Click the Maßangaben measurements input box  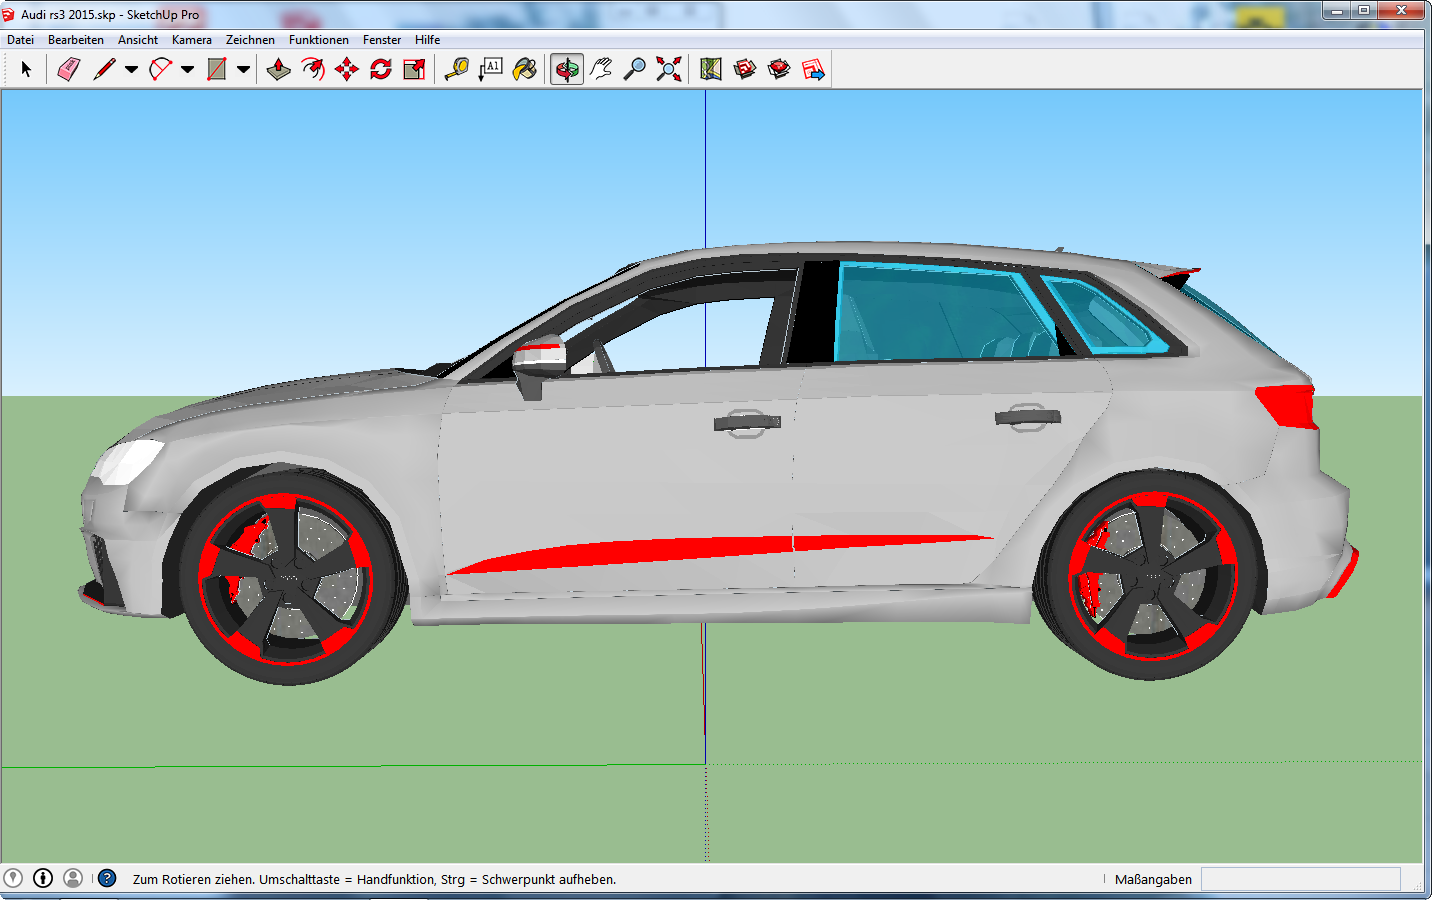[1300, 879]
